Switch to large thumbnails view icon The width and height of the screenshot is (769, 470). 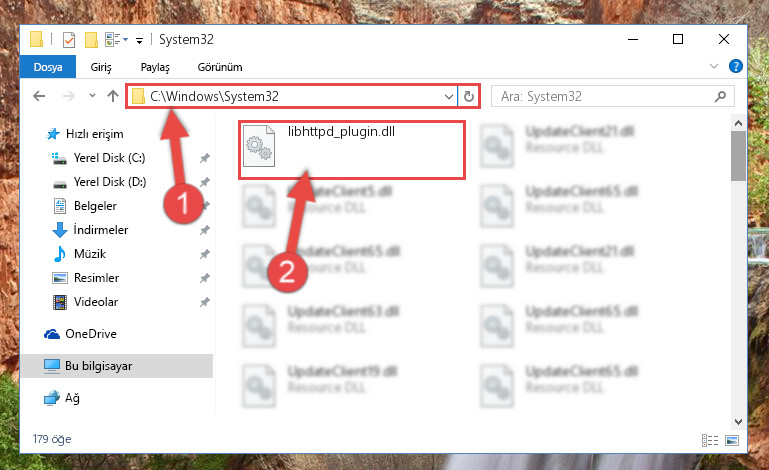click(732, 440)
